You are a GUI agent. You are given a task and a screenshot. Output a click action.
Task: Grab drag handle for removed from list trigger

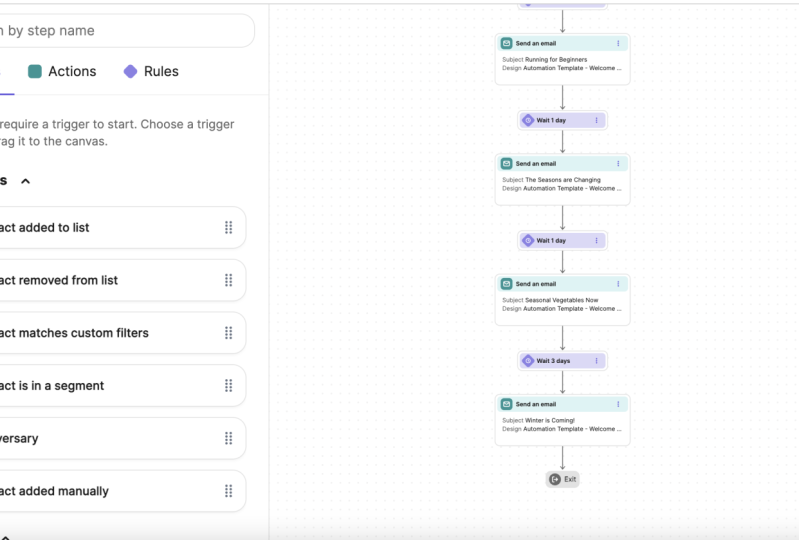(229, 280)
